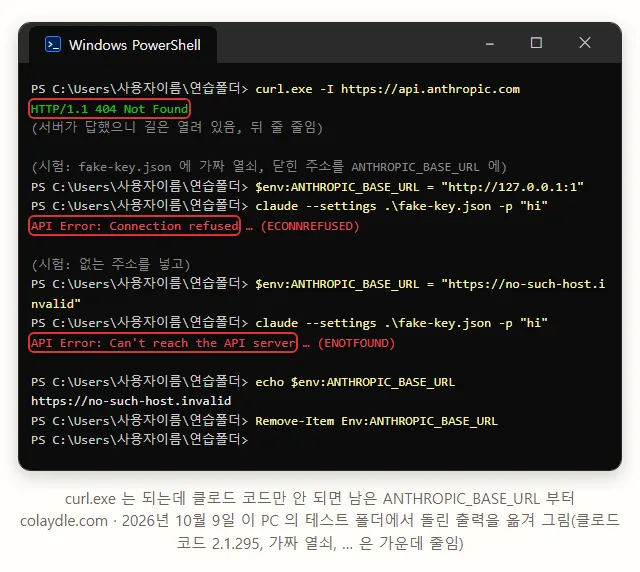Click the comment 시험: 없는 주소를 넣고
The height and width of the screenshot is (572, 640).
111,264
